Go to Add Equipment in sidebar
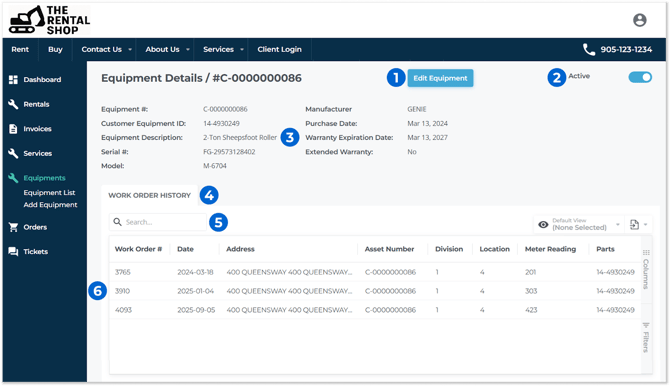The image size is (670, 386). (50, 205)
